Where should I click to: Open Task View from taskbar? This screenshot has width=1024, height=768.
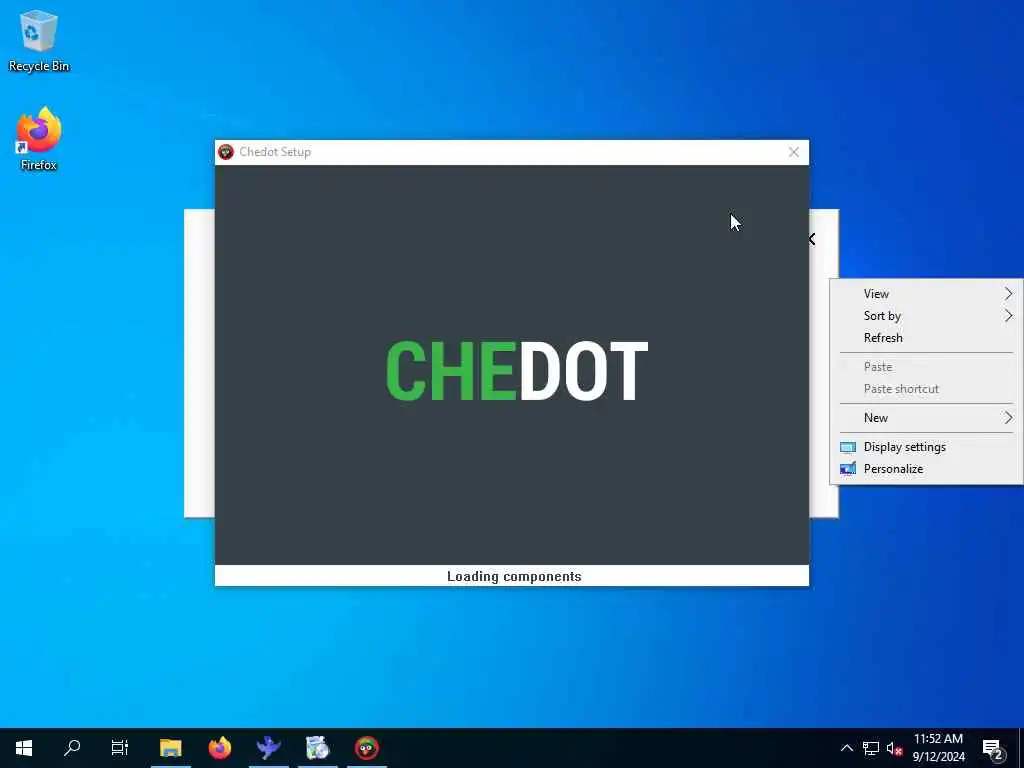(120, 748)
